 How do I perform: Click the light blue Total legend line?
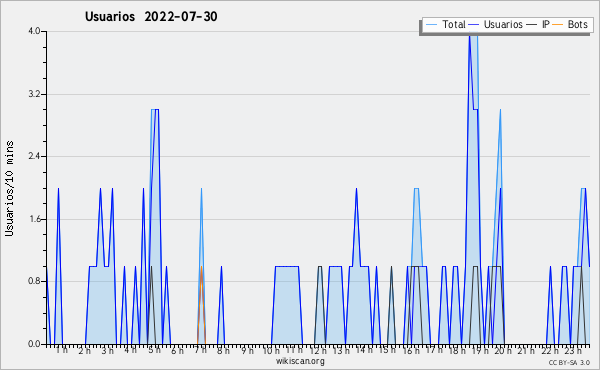(x=431, y=24)
